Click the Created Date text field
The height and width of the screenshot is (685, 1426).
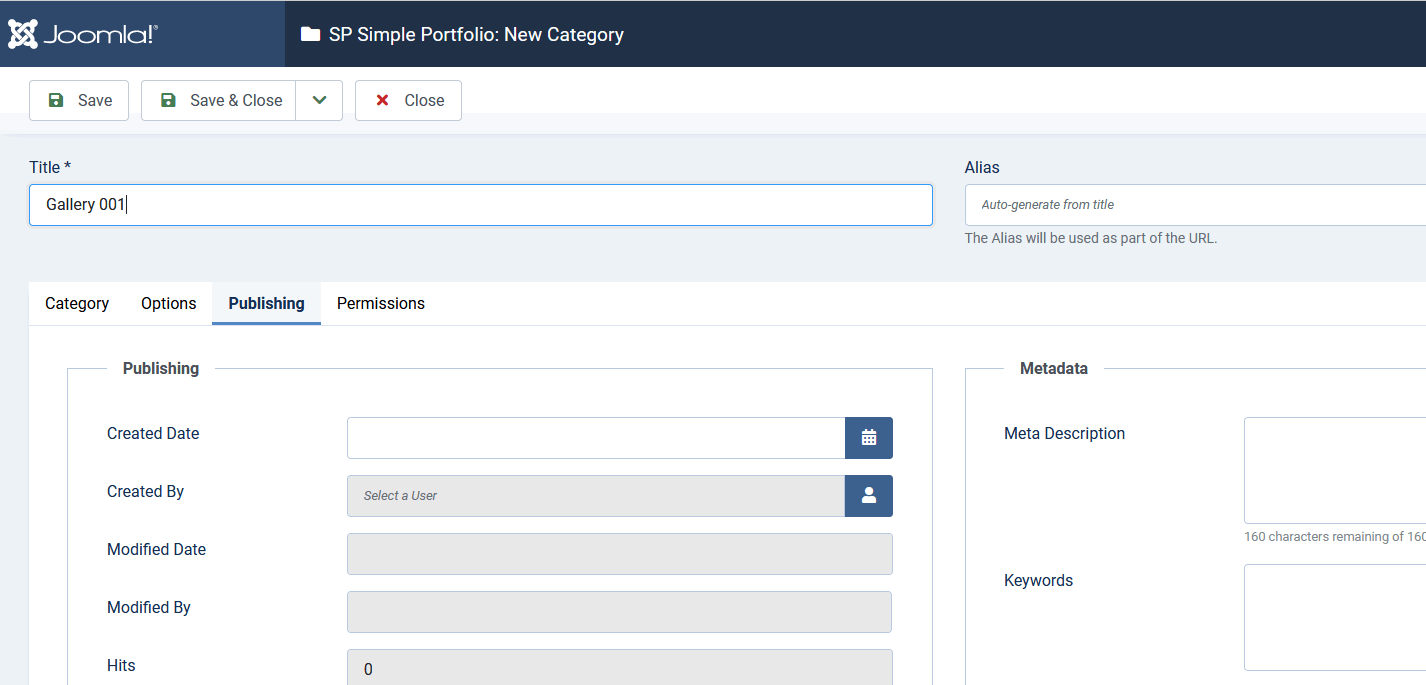(596, 438)
